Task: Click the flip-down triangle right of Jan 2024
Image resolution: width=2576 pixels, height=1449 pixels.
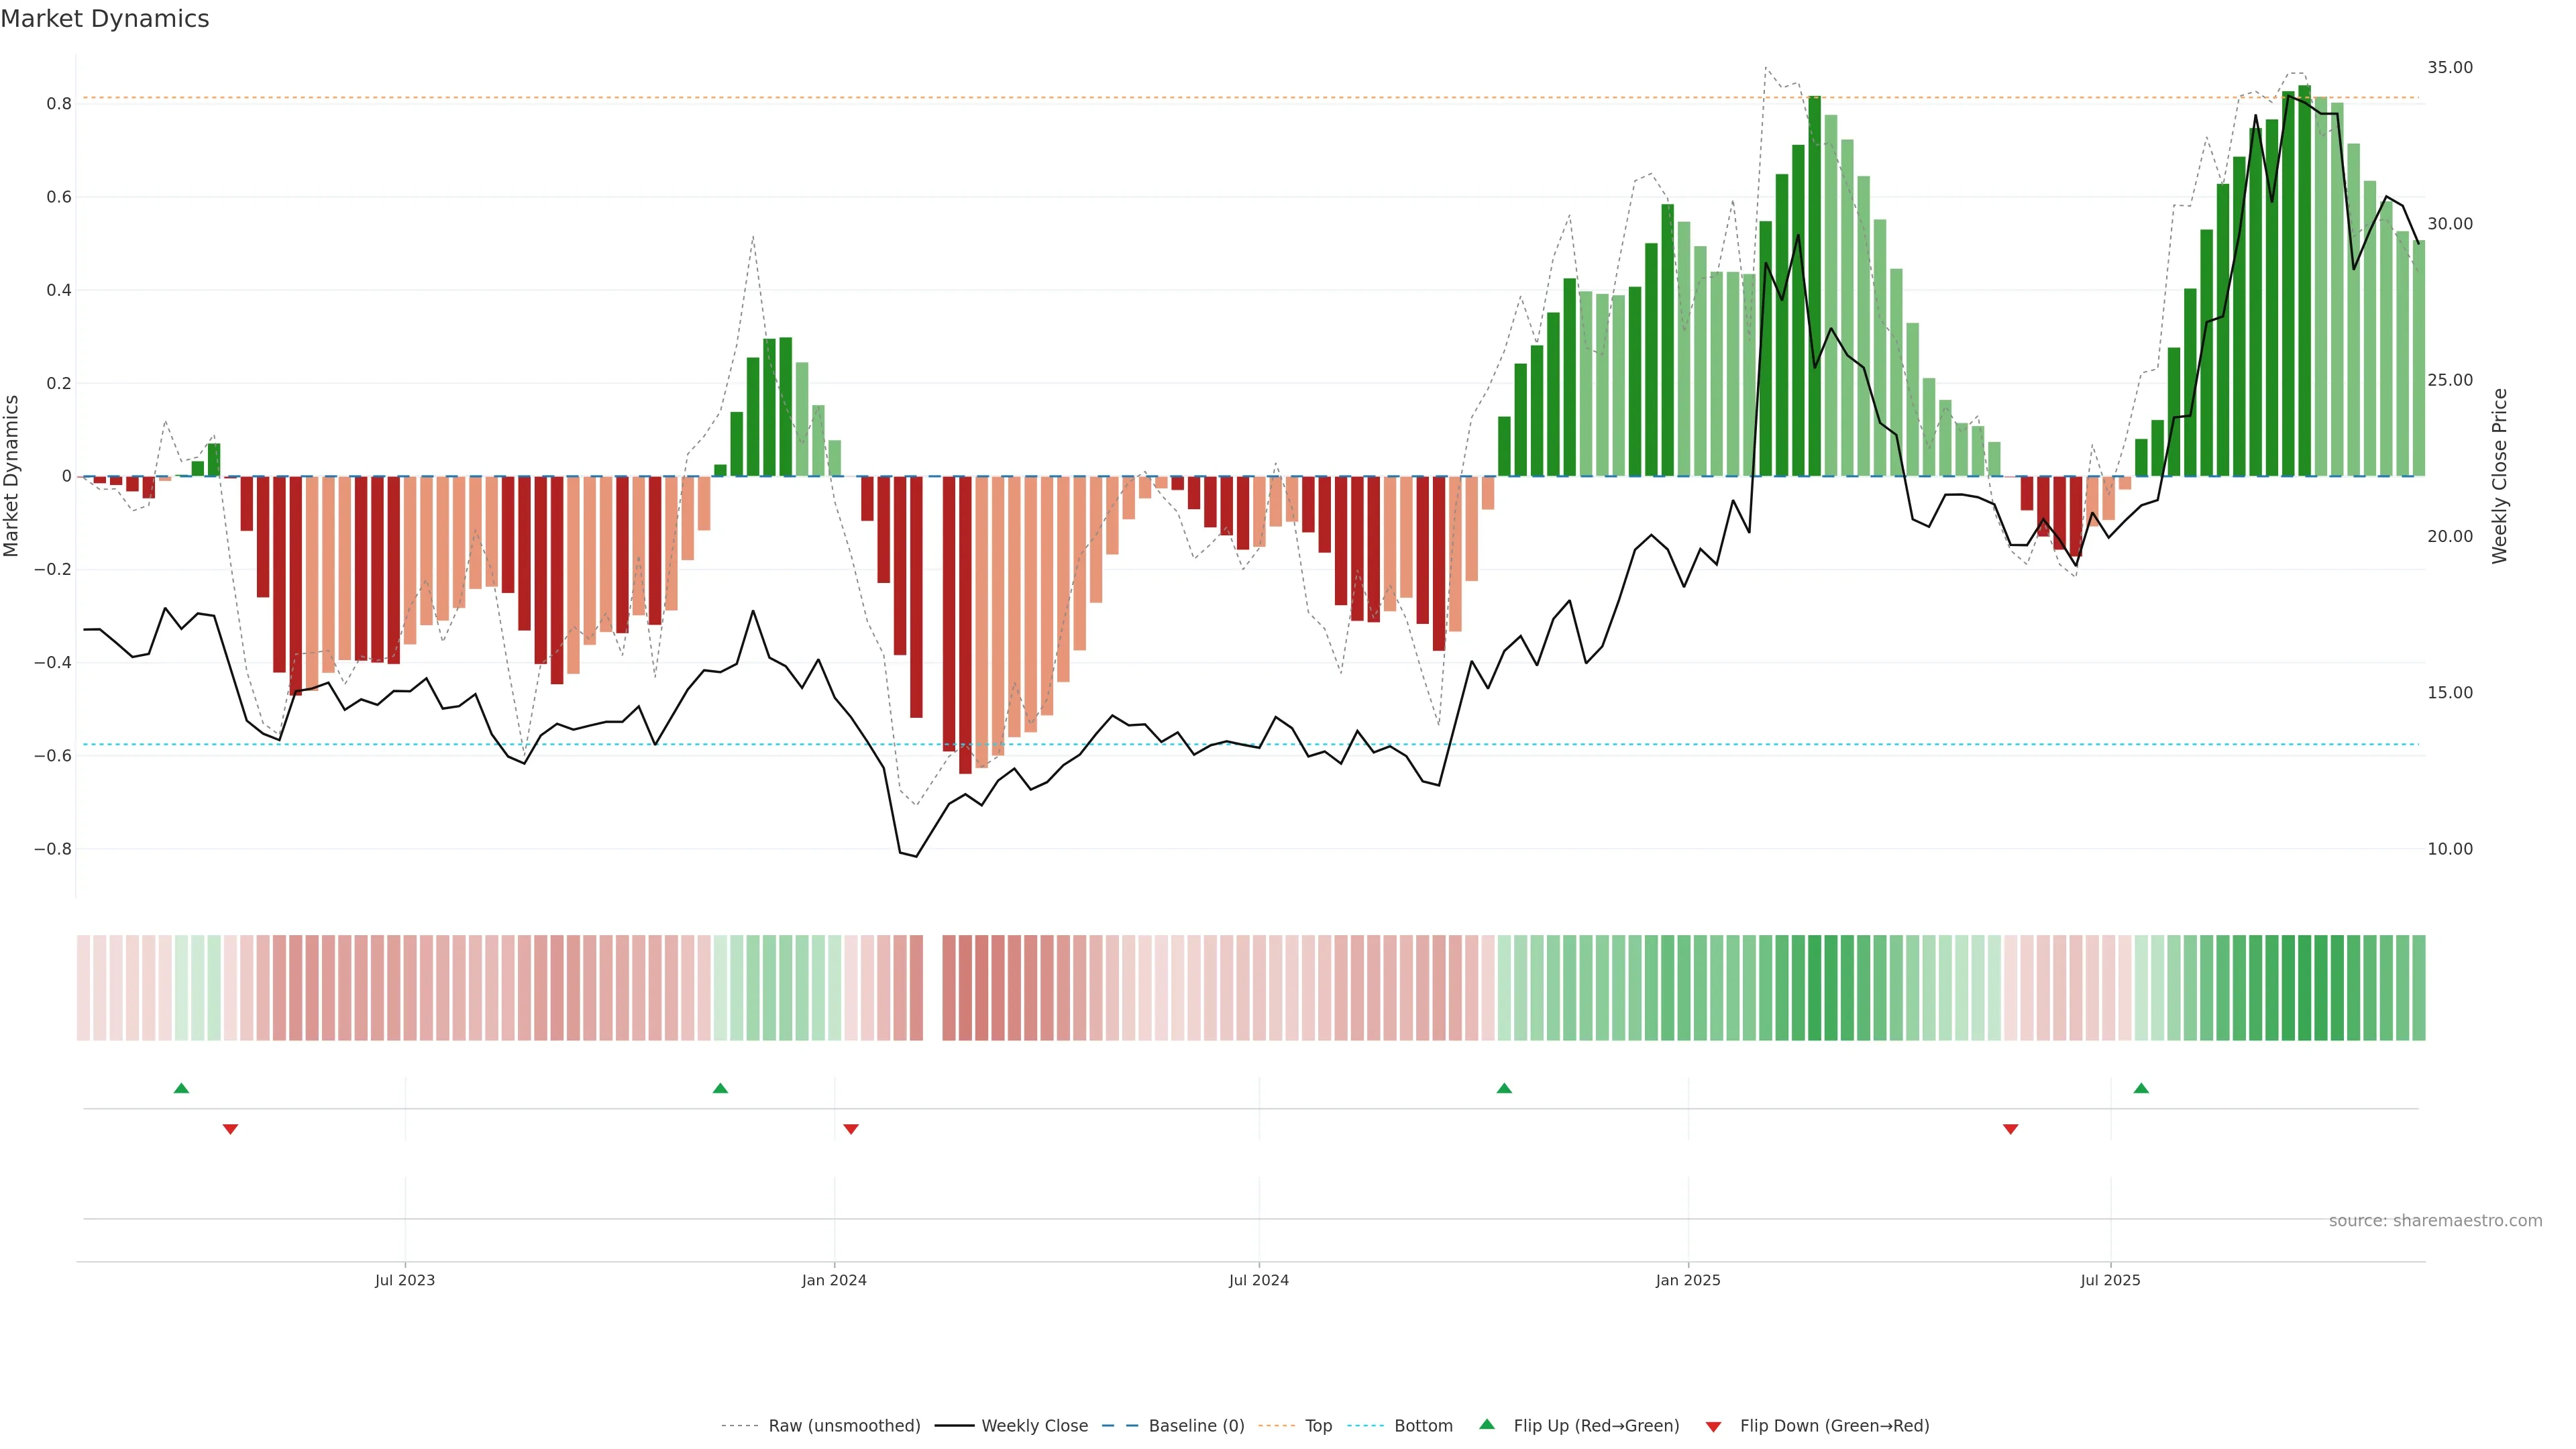Action: tap(851, 1129)
